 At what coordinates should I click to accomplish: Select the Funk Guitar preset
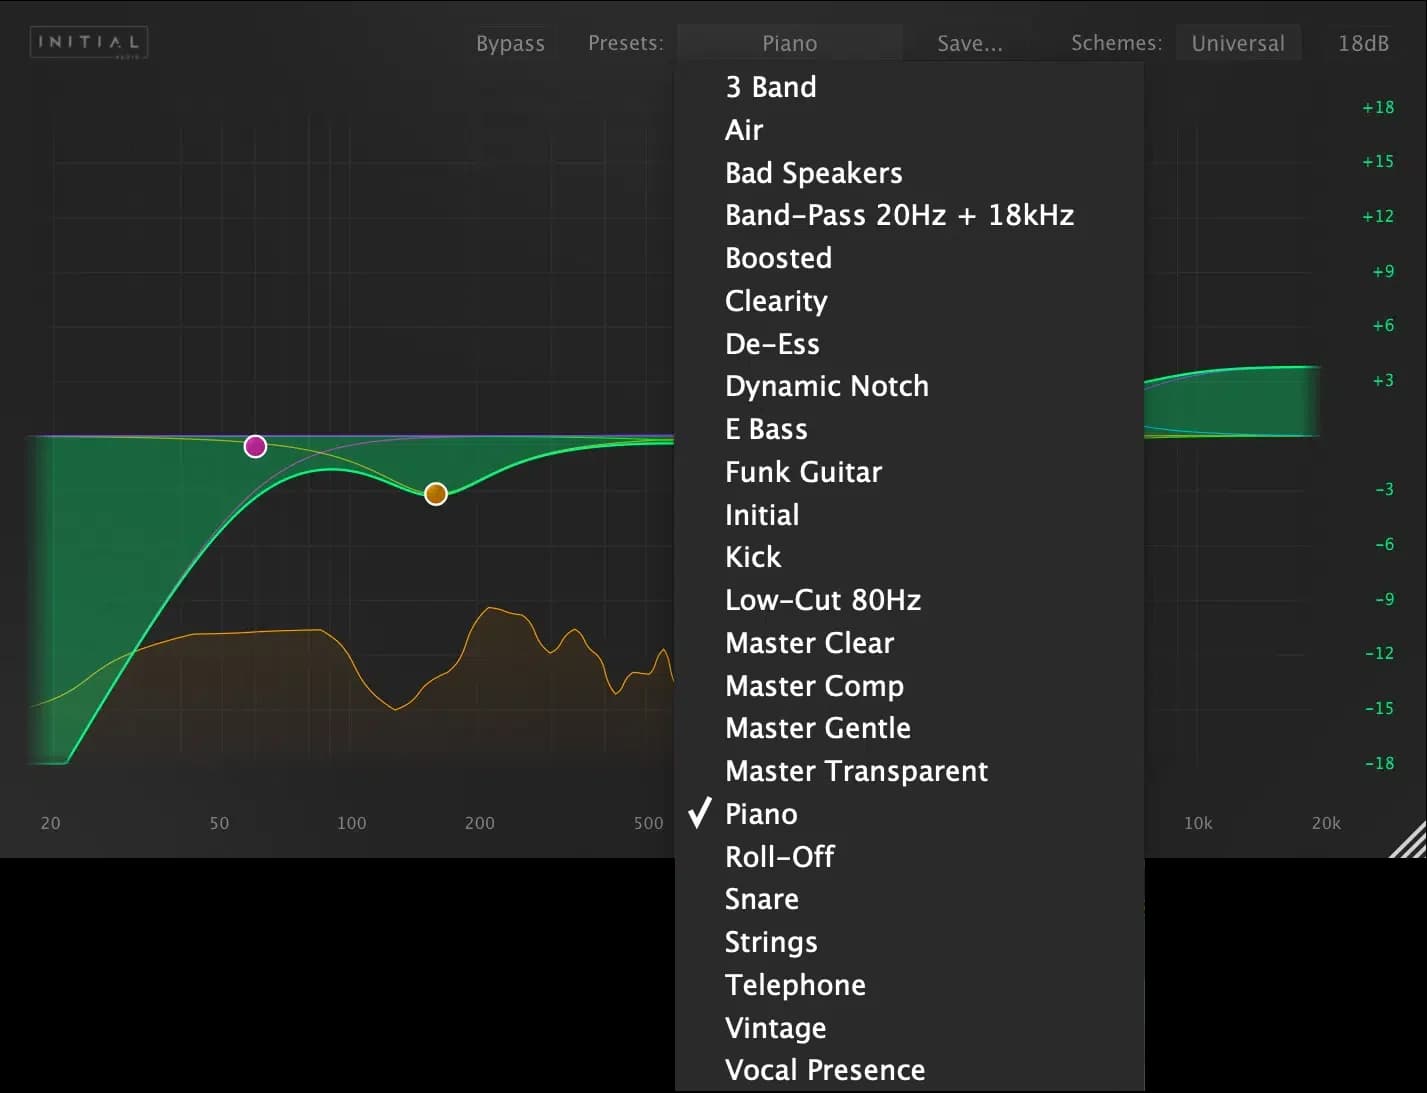point(803,471)
